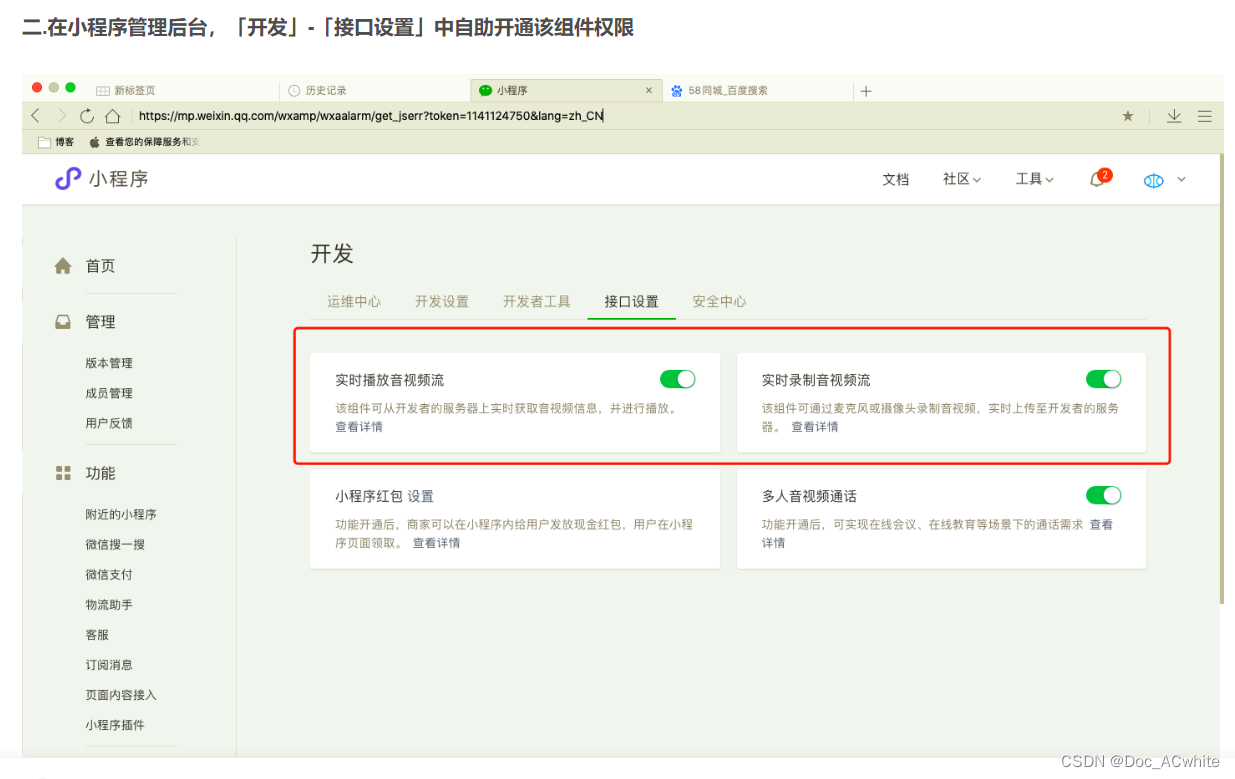Viewport: 1235px width, 779px height.
Task: Open 小程序插件 in sidebar
Action: tap(115, 724)
